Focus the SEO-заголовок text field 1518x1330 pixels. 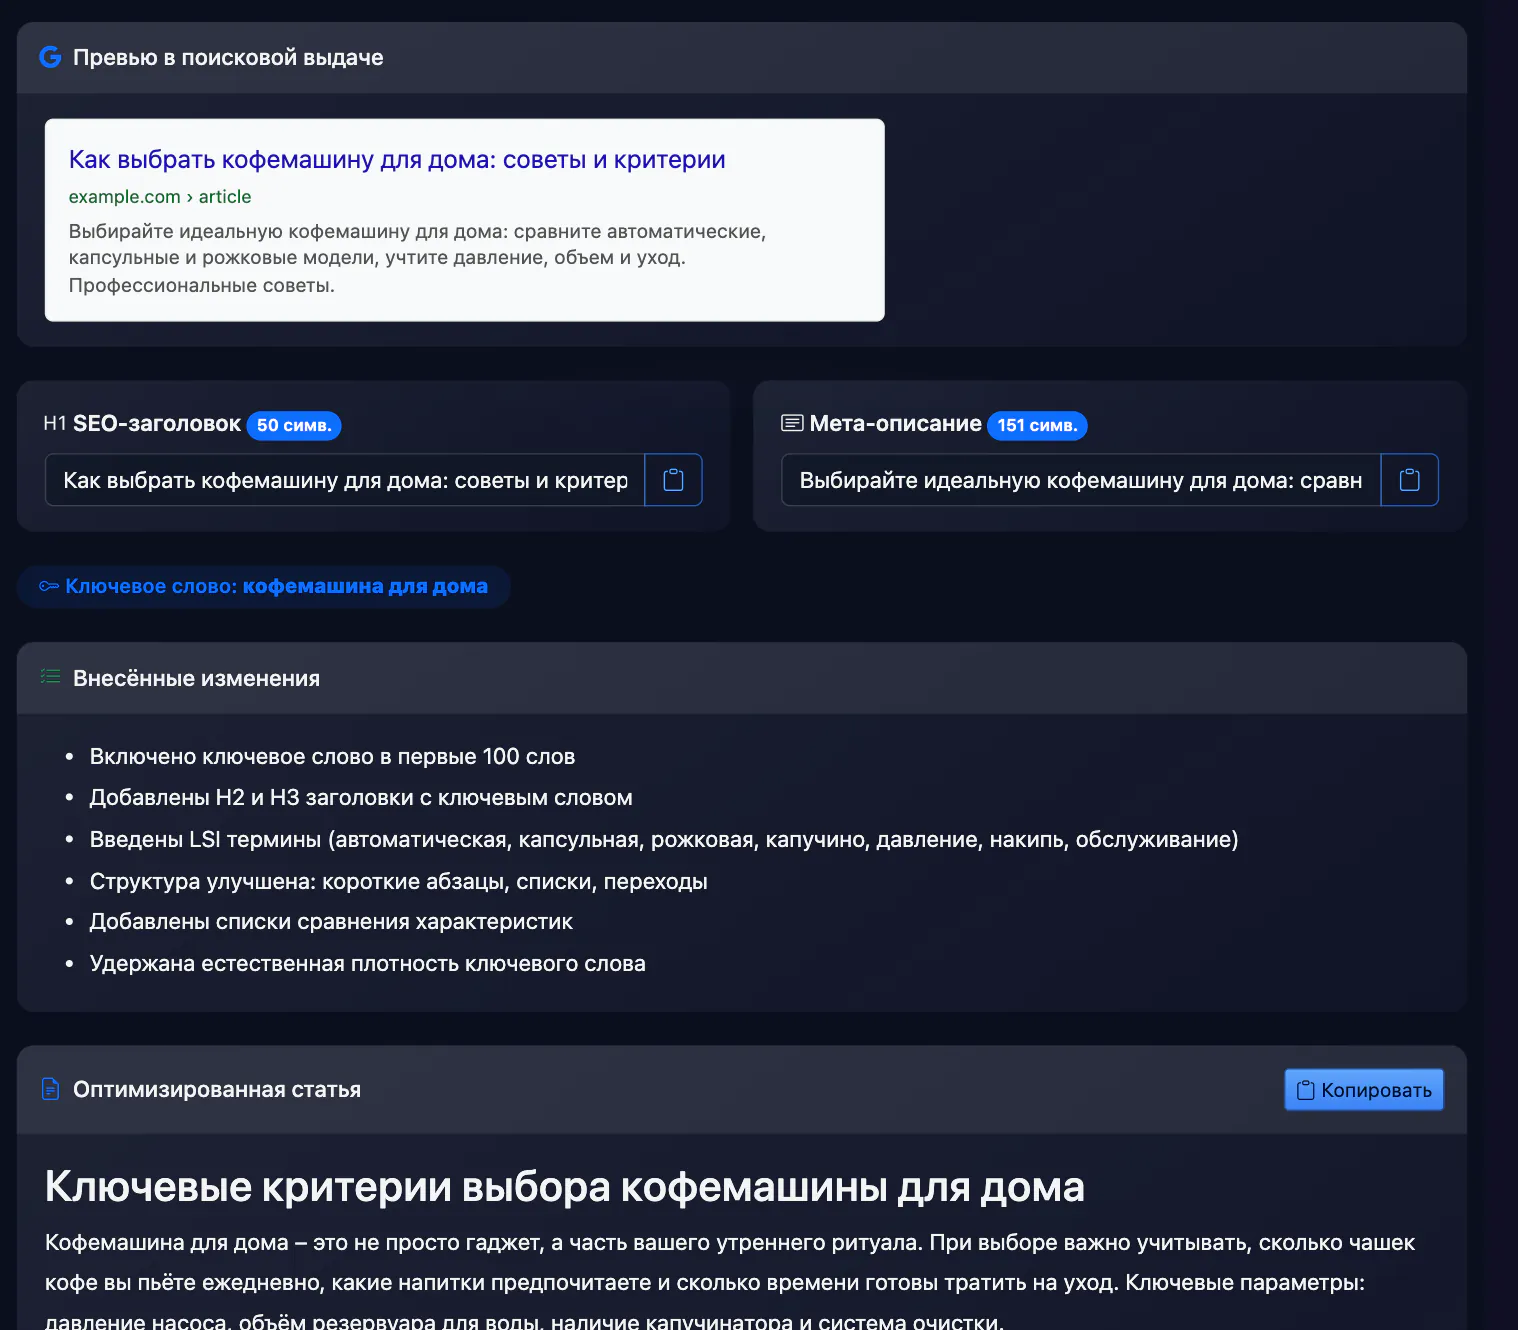click(345, 480)
